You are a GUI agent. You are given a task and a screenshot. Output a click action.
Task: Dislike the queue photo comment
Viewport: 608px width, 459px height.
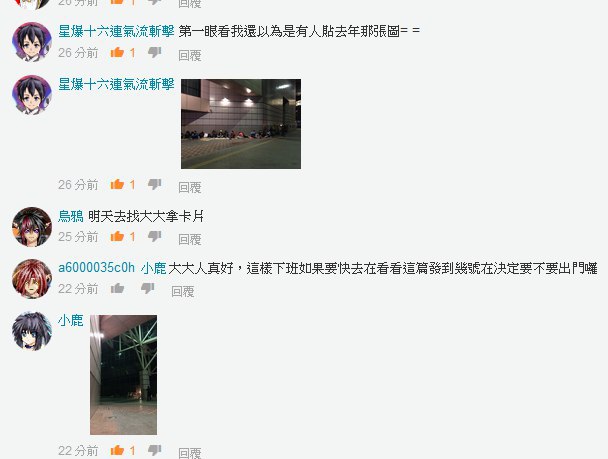(x=155, y=185)
